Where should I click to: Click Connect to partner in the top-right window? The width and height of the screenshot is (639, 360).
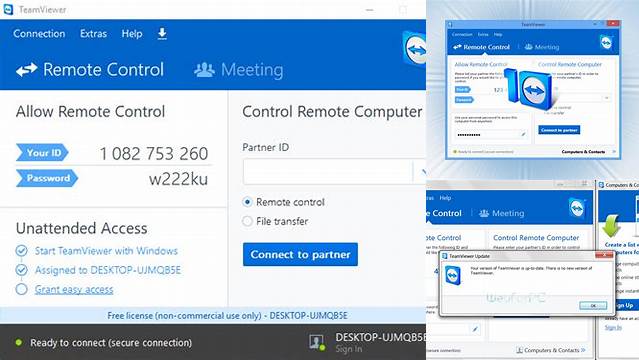(559, 130)
